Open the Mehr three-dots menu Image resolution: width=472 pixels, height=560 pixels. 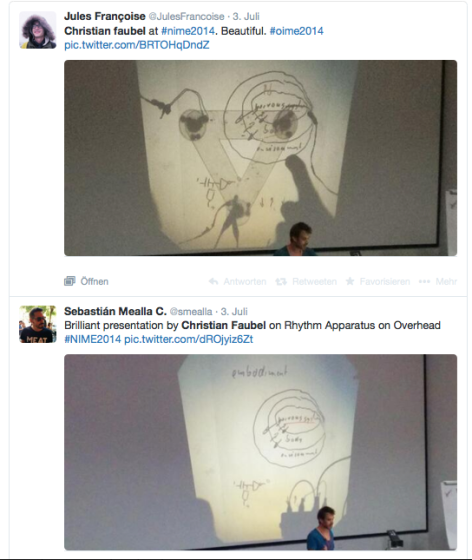point(424,281)
